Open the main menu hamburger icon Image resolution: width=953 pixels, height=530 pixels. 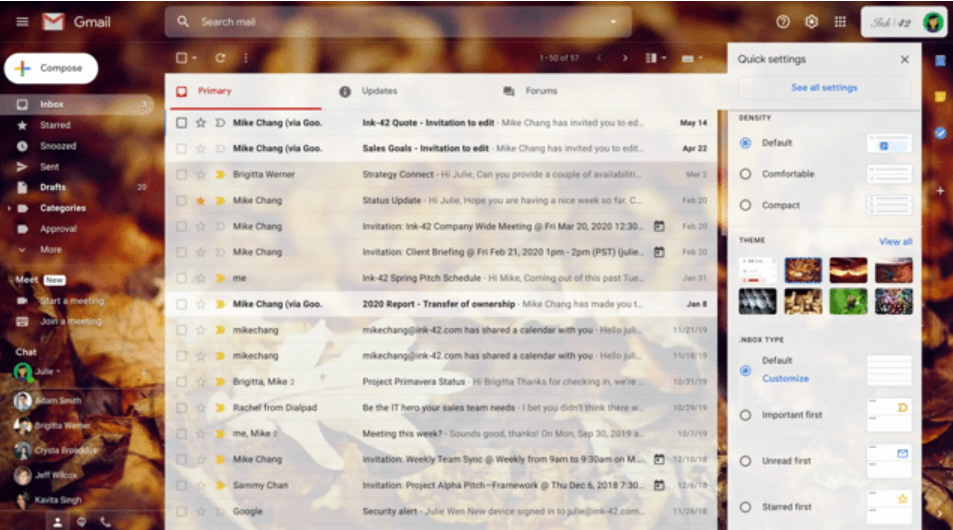(x=22, y=22)
